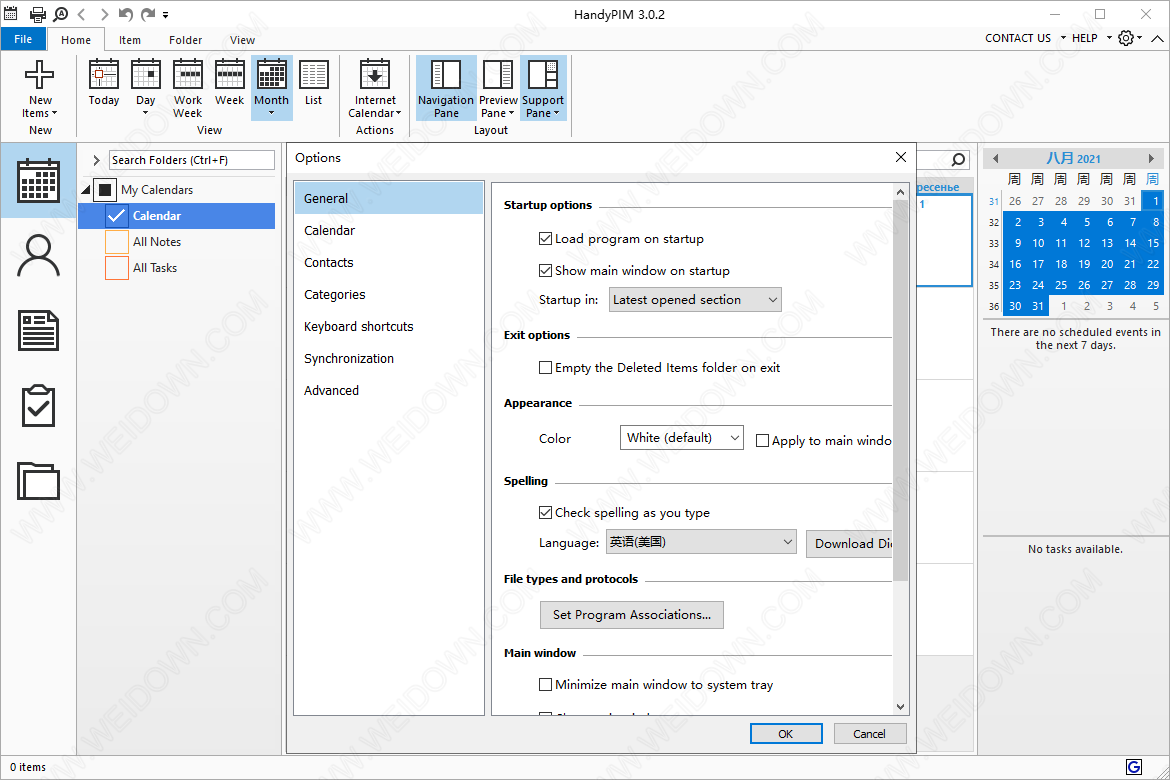Click the Support Pane layout icon

pos(542,75)
